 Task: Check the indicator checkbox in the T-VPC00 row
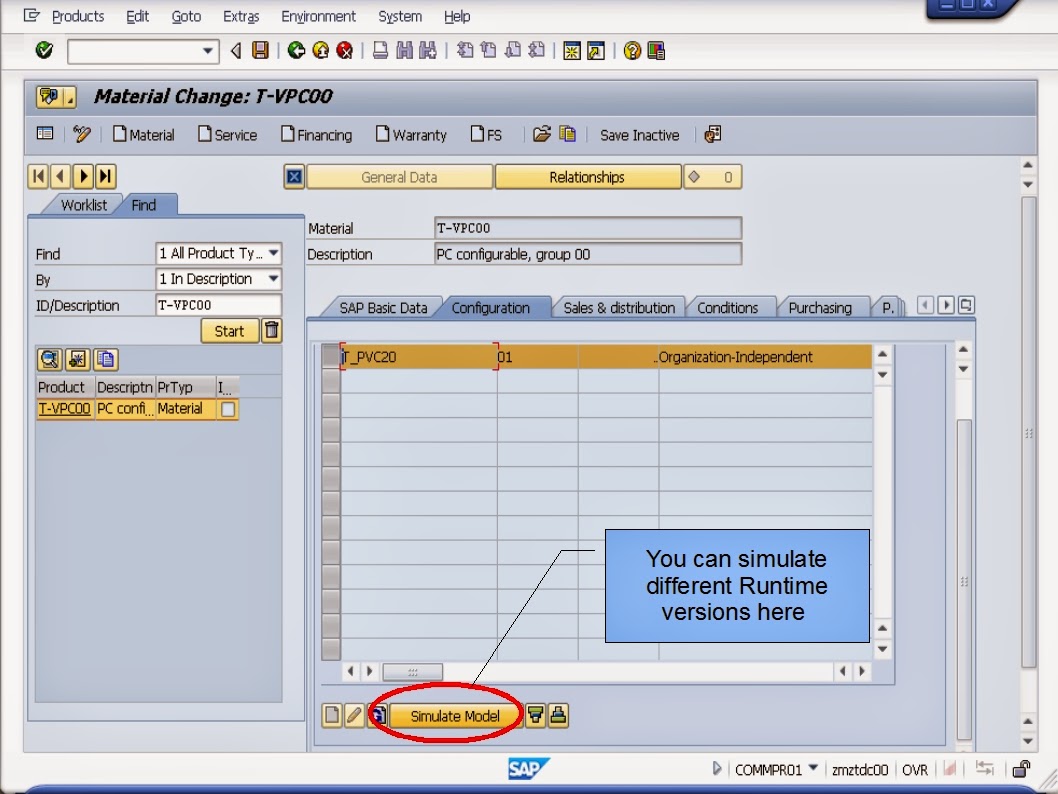(226, 409)
